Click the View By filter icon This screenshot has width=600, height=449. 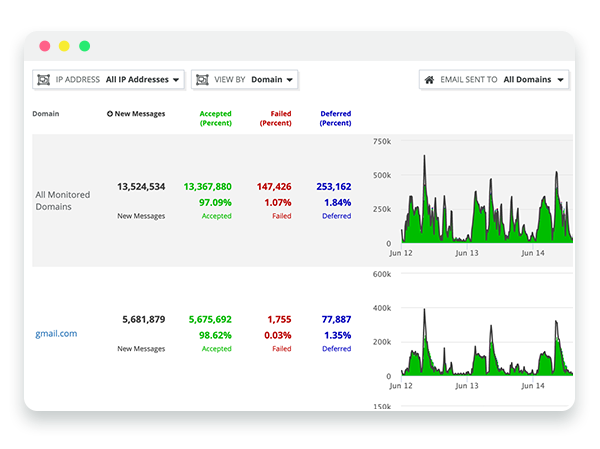pyautogui.click(x=203, y=79)
